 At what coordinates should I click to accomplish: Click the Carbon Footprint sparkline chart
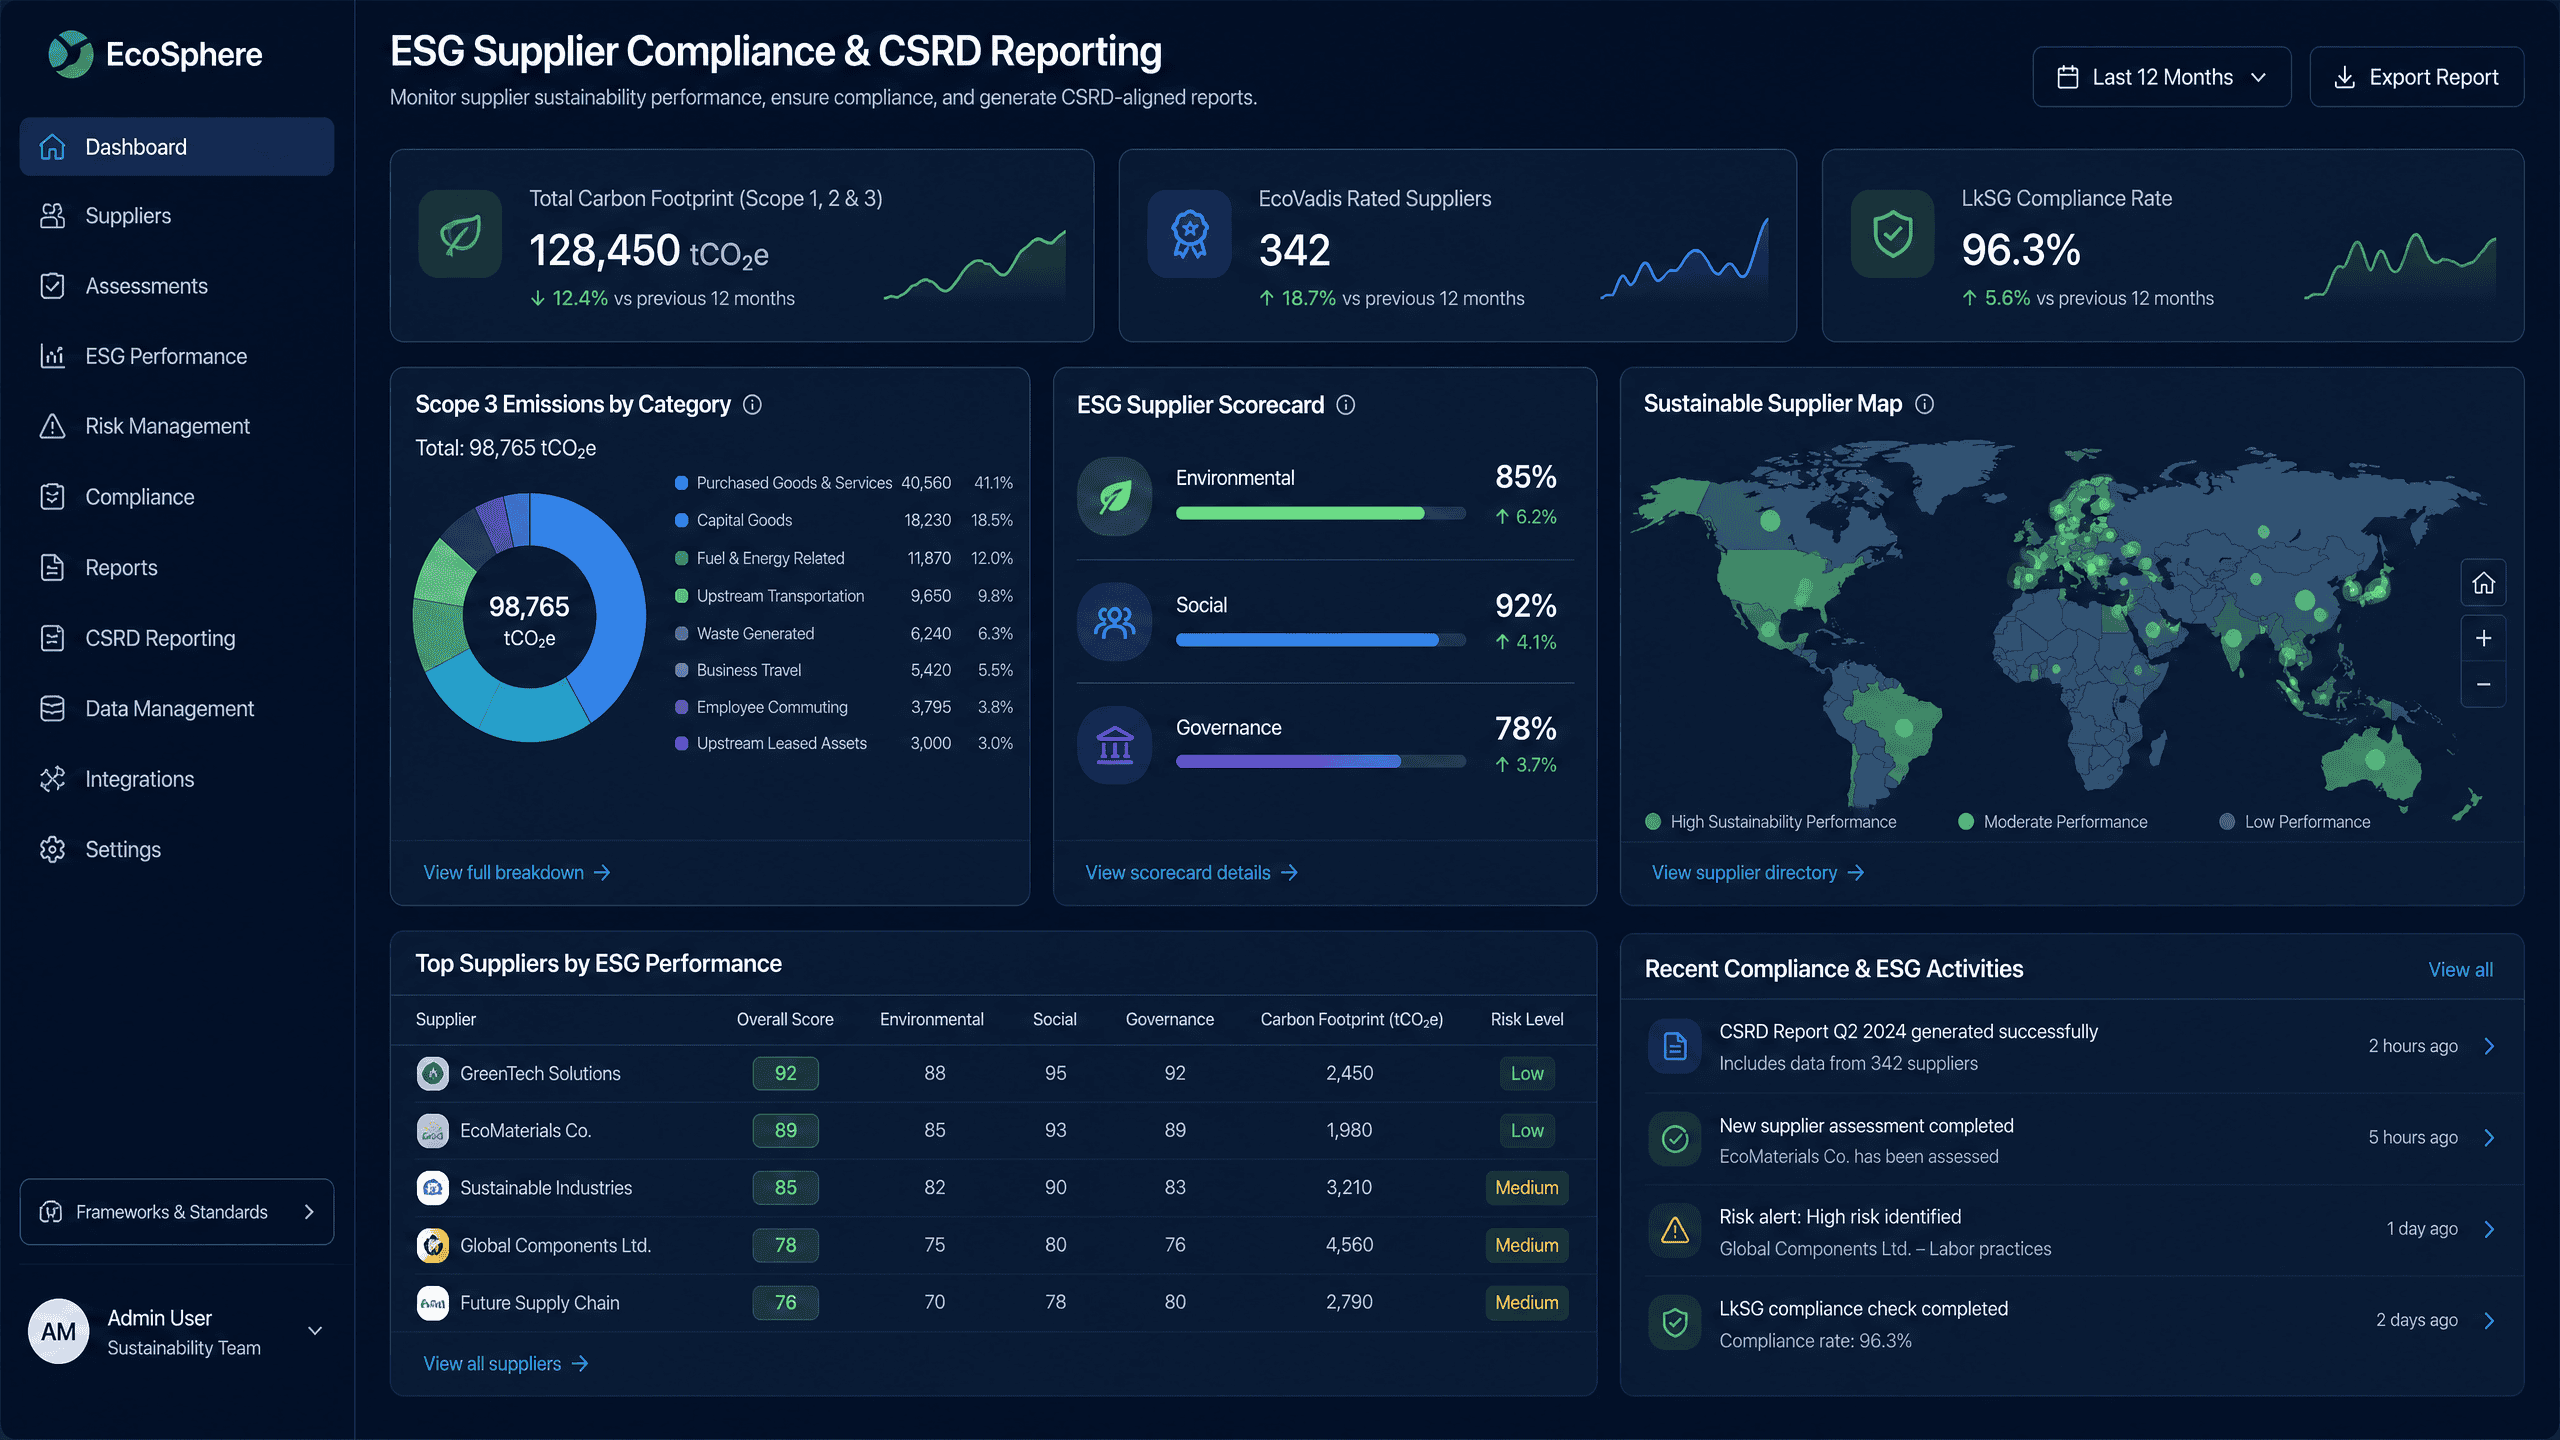point(975,265)
